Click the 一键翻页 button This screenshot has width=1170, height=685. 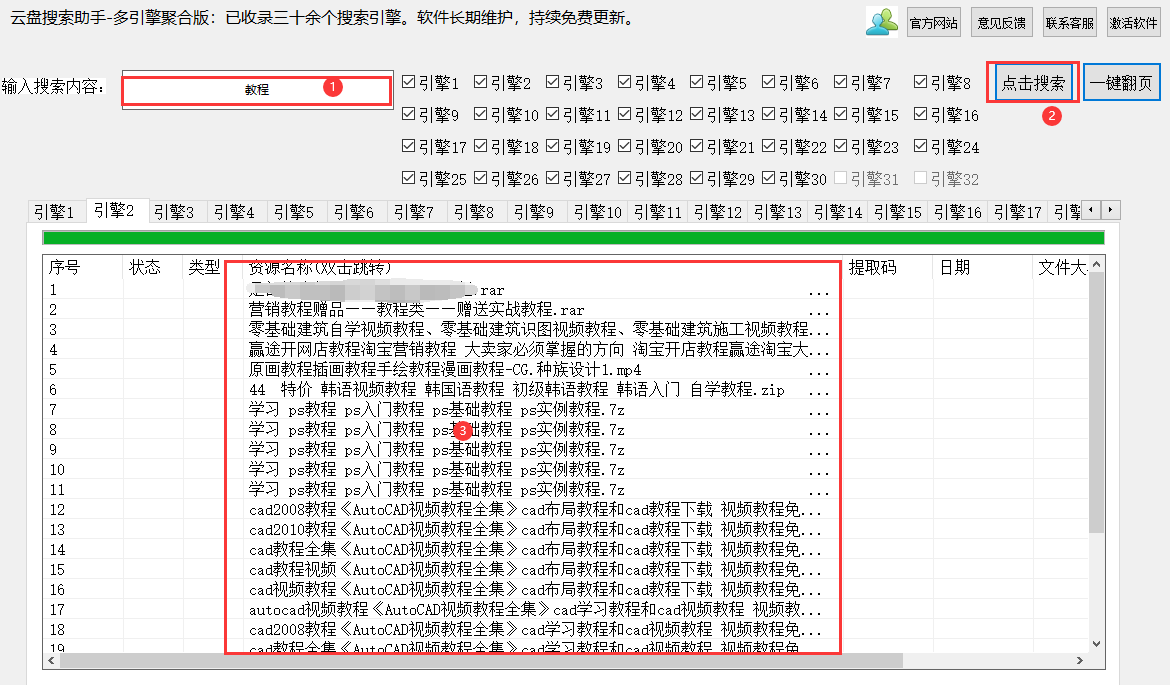pyautogui.click(x=1121, y=83)
